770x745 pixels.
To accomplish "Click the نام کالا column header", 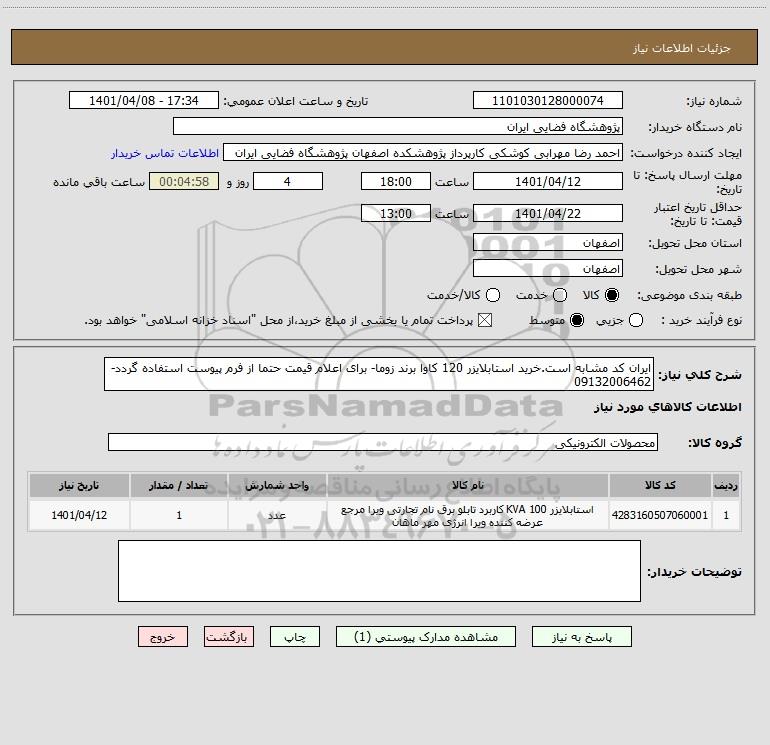I will pyautogui.click(x=468, y=485).
